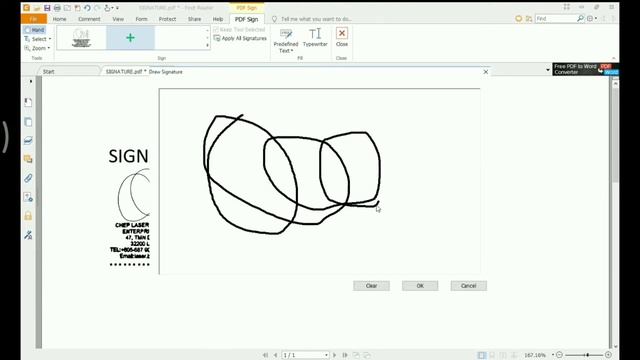Click the Tell me what you want to do field
Viewport: 640px width, 360px height.
316,19
